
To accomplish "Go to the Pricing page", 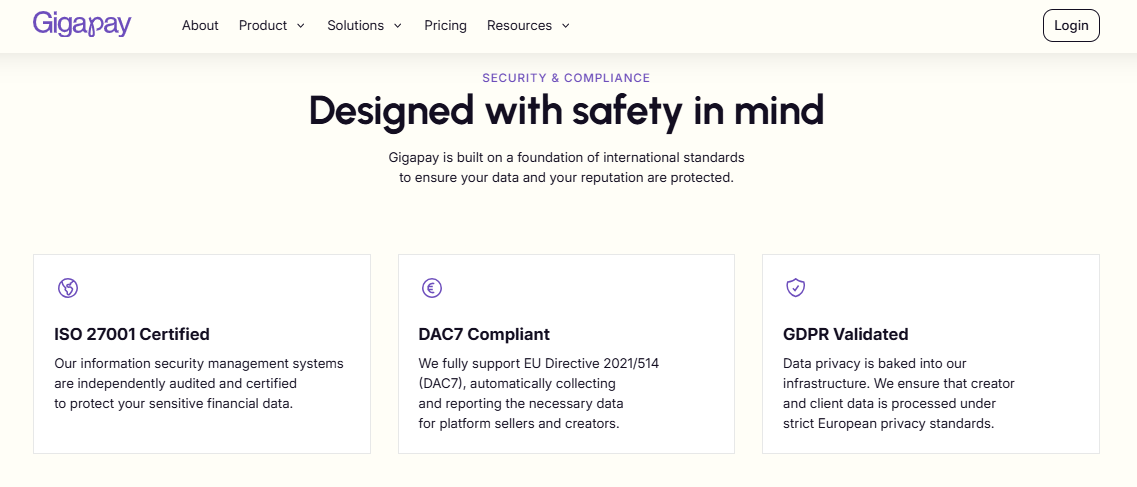I will [x=445, y=25].
